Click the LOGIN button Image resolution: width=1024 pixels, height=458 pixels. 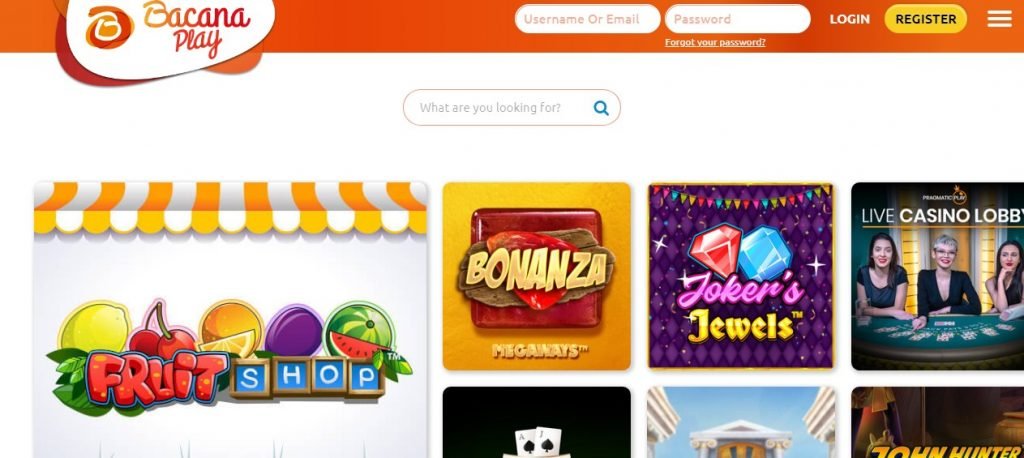[x=850, y=19]
